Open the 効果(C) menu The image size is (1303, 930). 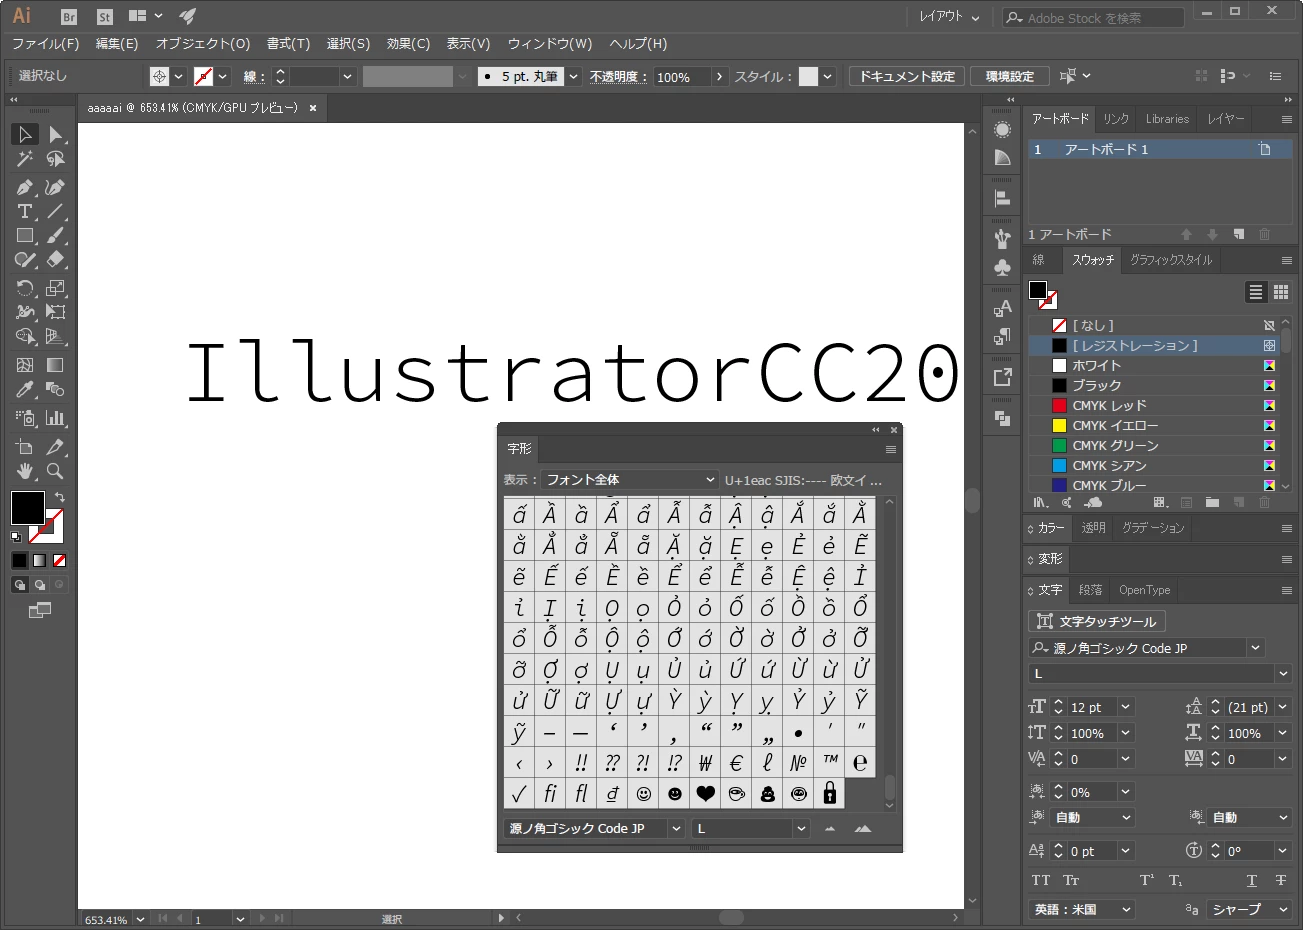pos(408,44)
